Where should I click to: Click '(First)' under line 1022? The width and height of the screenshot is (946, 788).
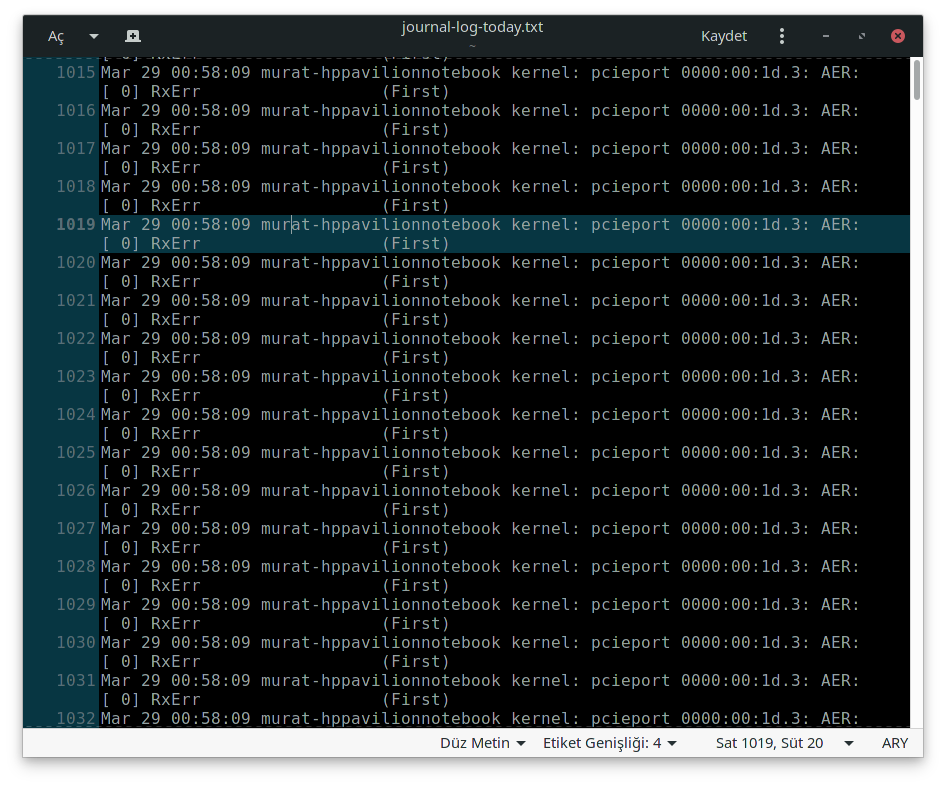click(x=416, y=357)
